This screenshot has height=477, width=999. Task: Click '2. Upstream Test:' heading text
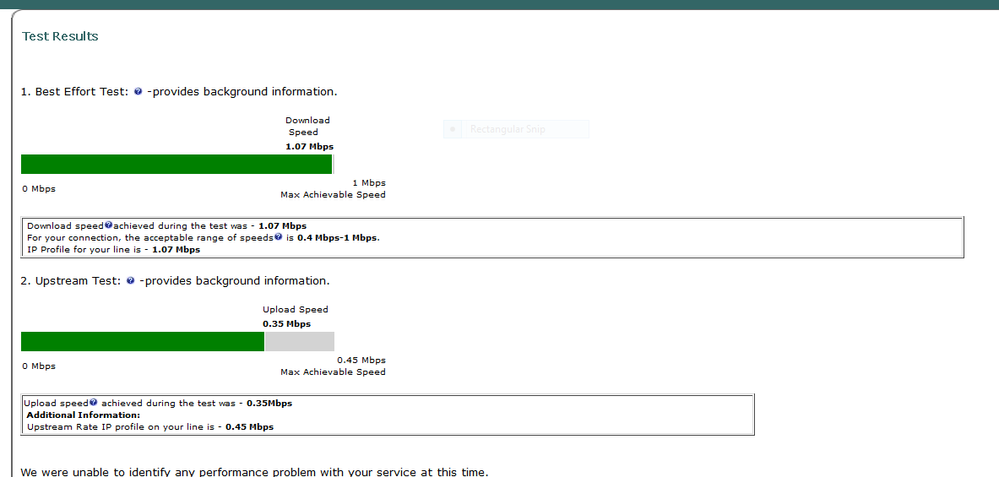pyautogui.click(x=71, y=281)
